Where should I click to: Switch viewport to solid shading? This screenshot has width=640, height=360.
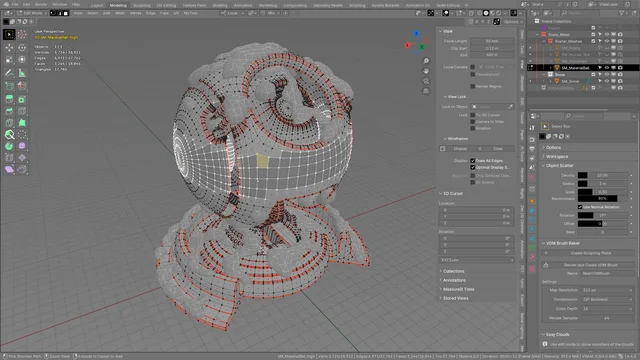(486, 13)
